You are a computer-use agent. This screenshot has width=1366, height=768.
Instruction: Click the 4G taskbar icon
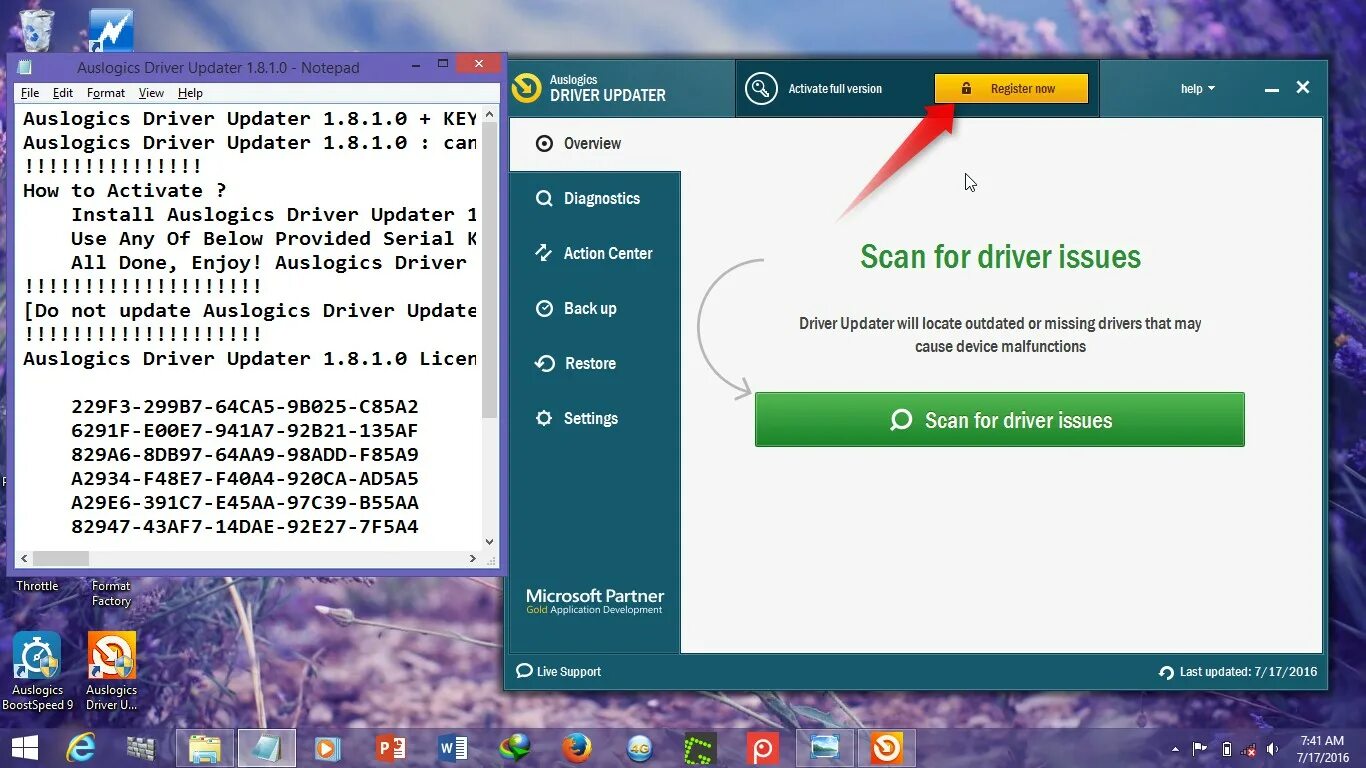point(640,748)
